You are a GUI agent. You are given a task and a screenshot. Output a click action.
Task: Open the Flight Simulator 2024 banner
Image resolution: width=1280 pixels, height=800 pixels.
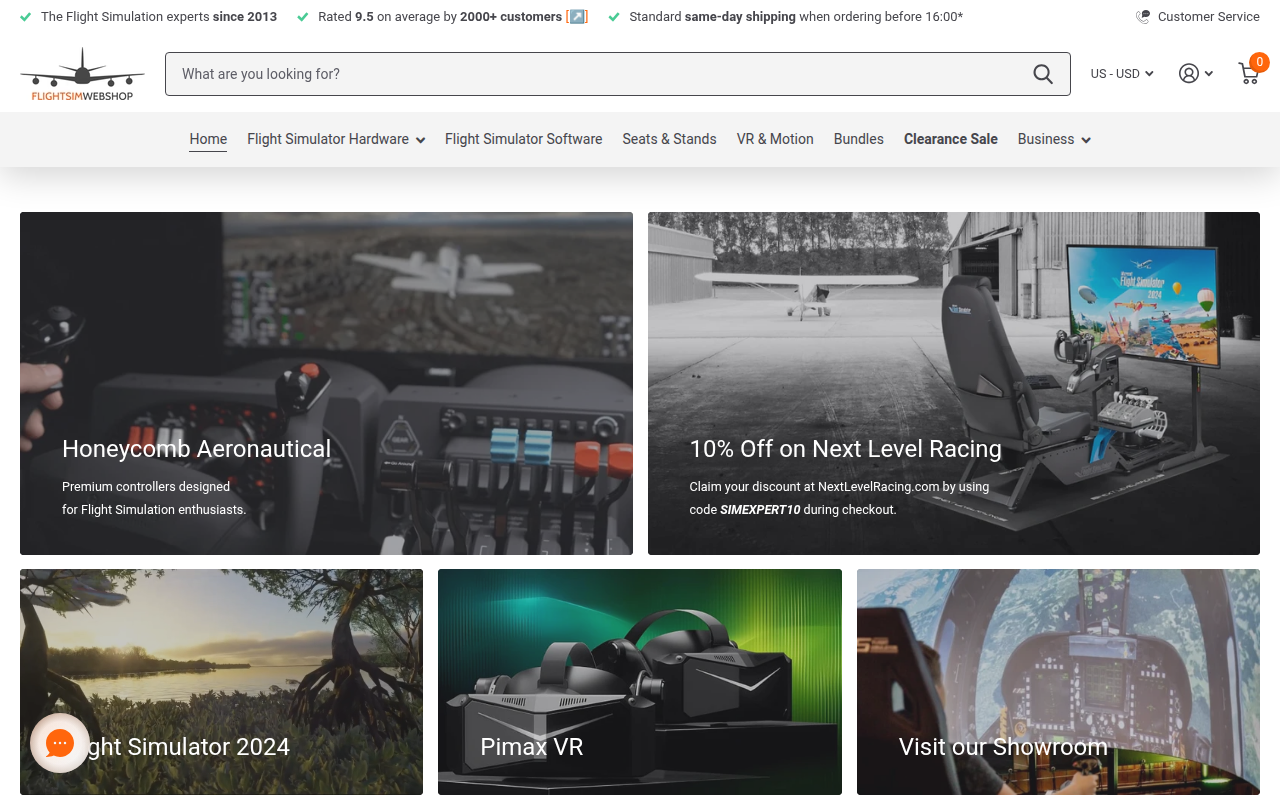[x=221, y=682]
